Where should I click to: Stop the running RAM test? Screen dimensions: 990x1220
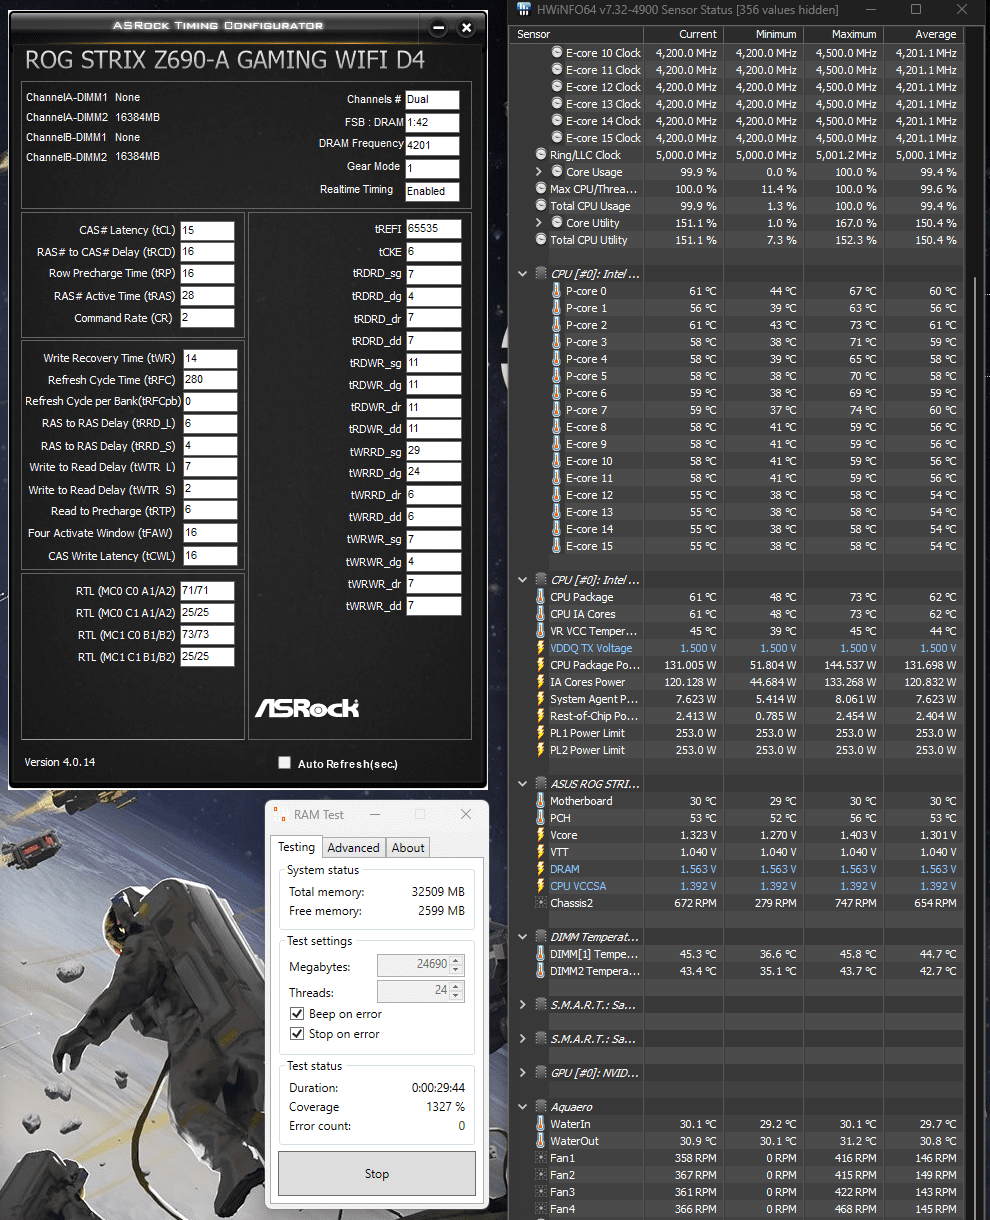377,1174
